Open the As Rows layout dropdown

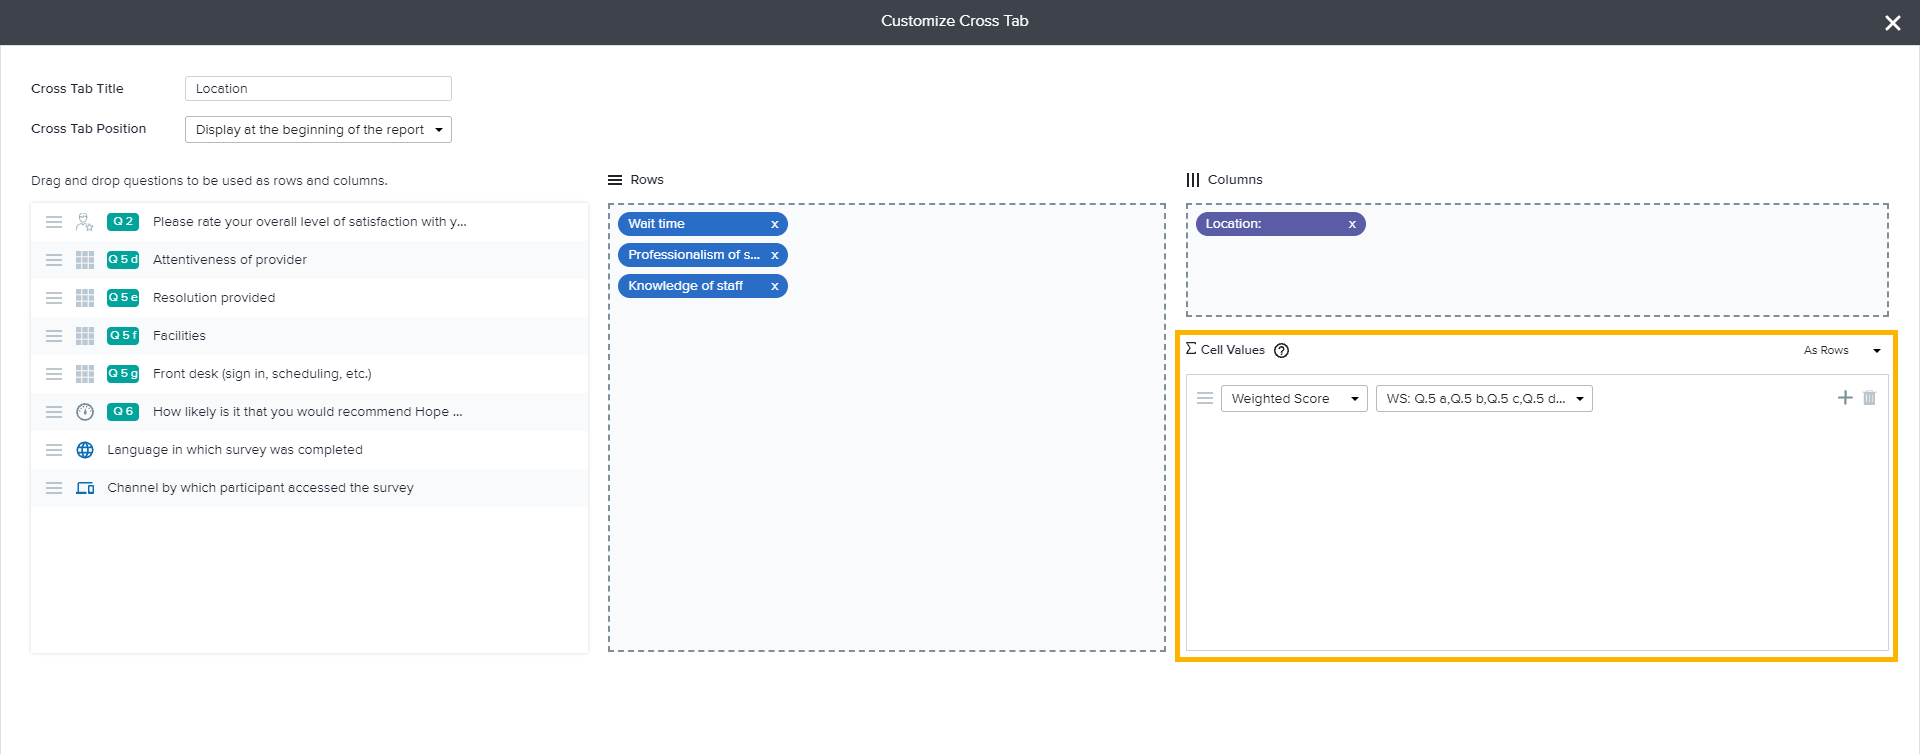(x=1841, y=351)
